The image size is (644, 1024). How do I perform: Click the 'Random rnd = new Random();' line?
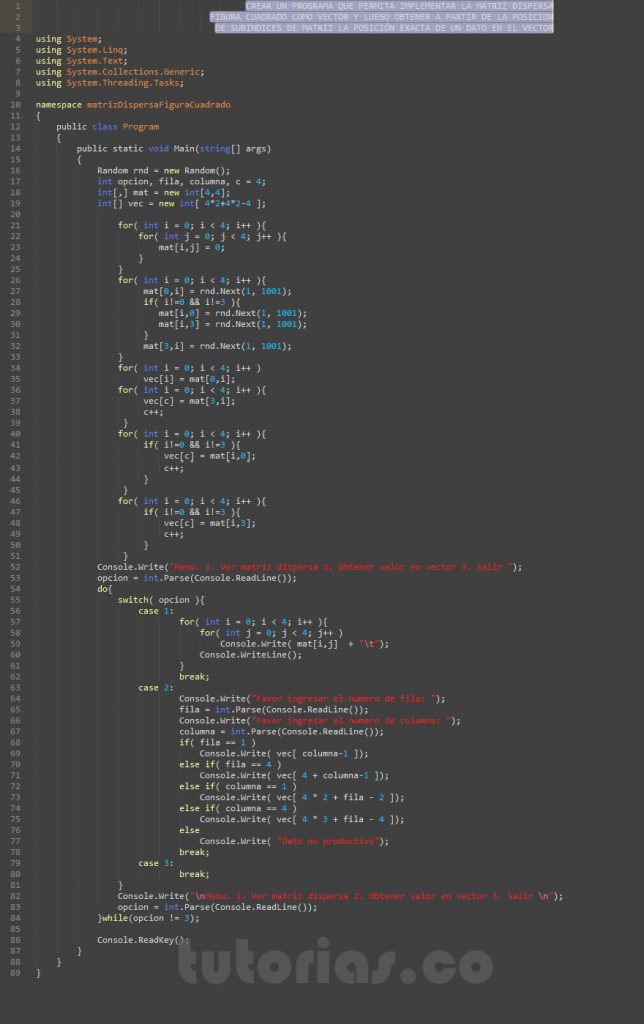tap(164, 170)
